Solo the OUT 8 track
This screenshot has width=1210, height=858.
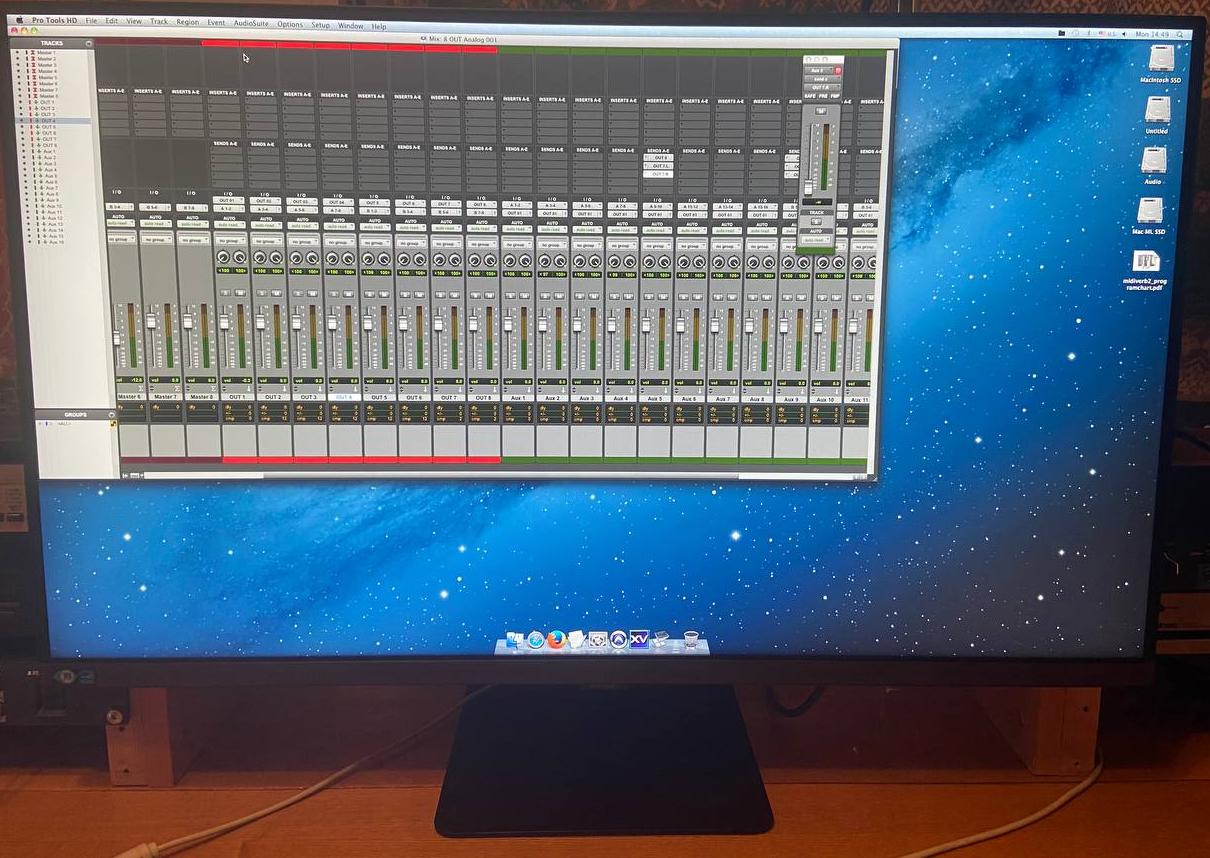475,295
